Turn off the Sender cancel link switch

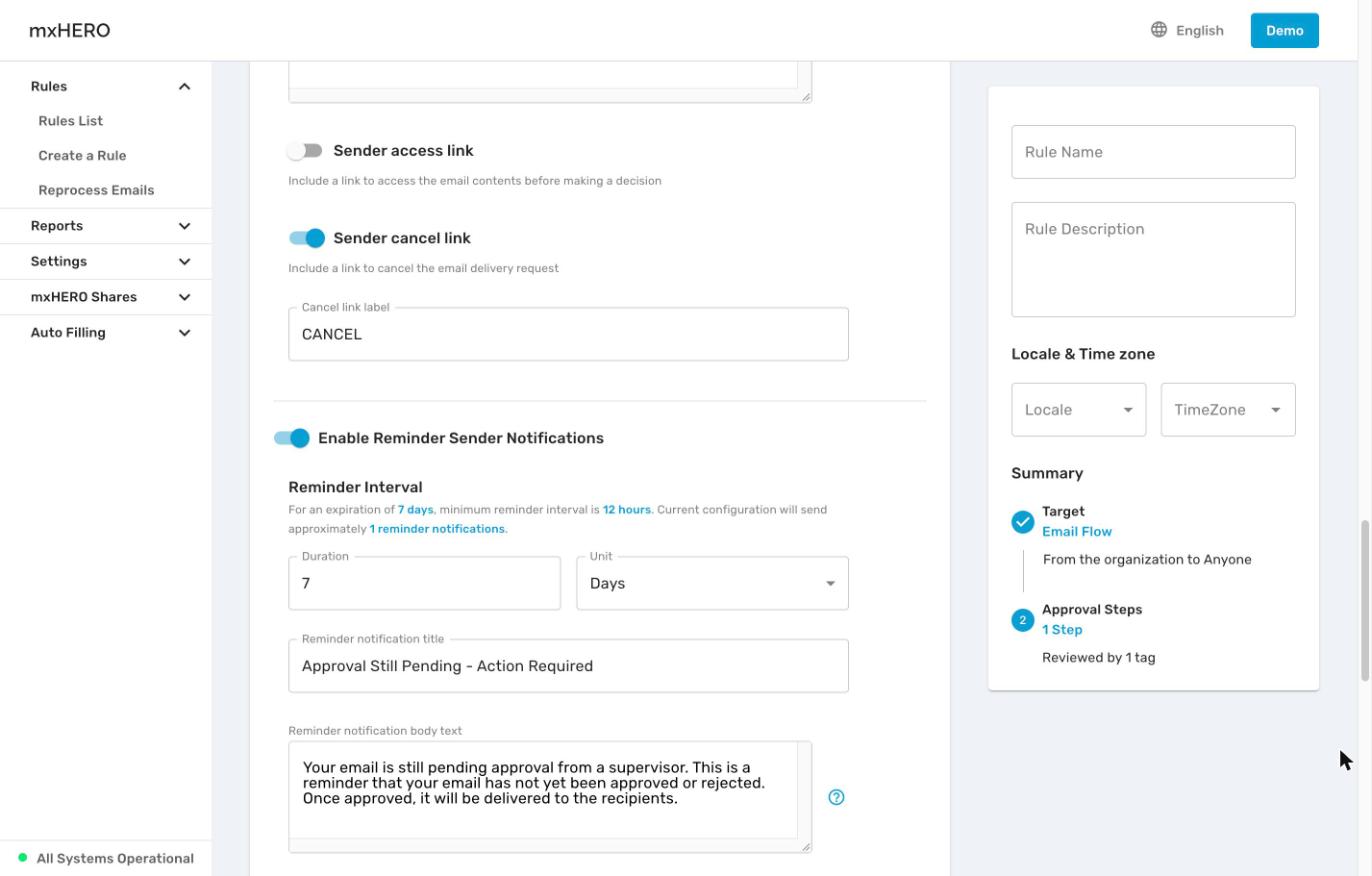(x=307, y=238)
